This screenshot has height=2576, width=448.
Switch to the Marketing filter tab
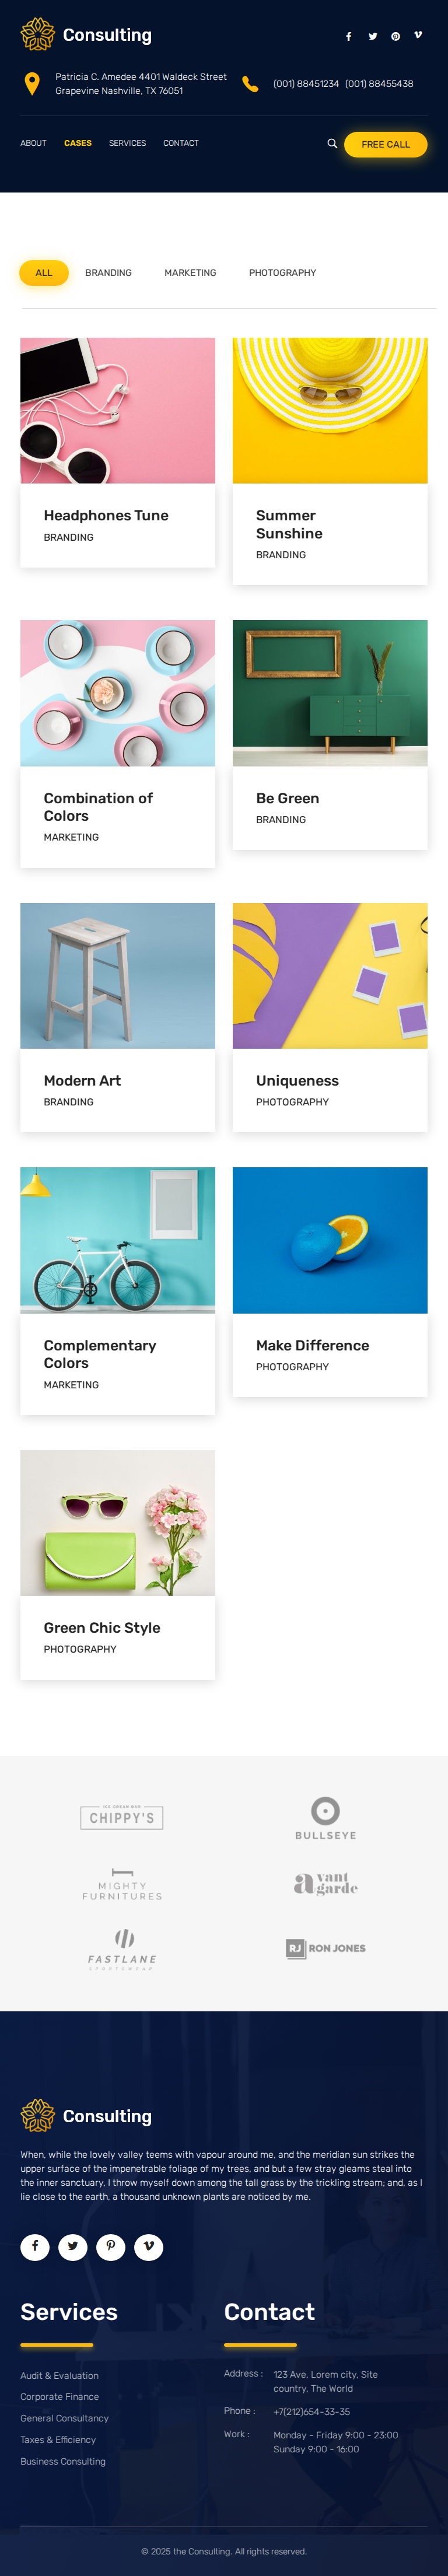coord(190,273)
